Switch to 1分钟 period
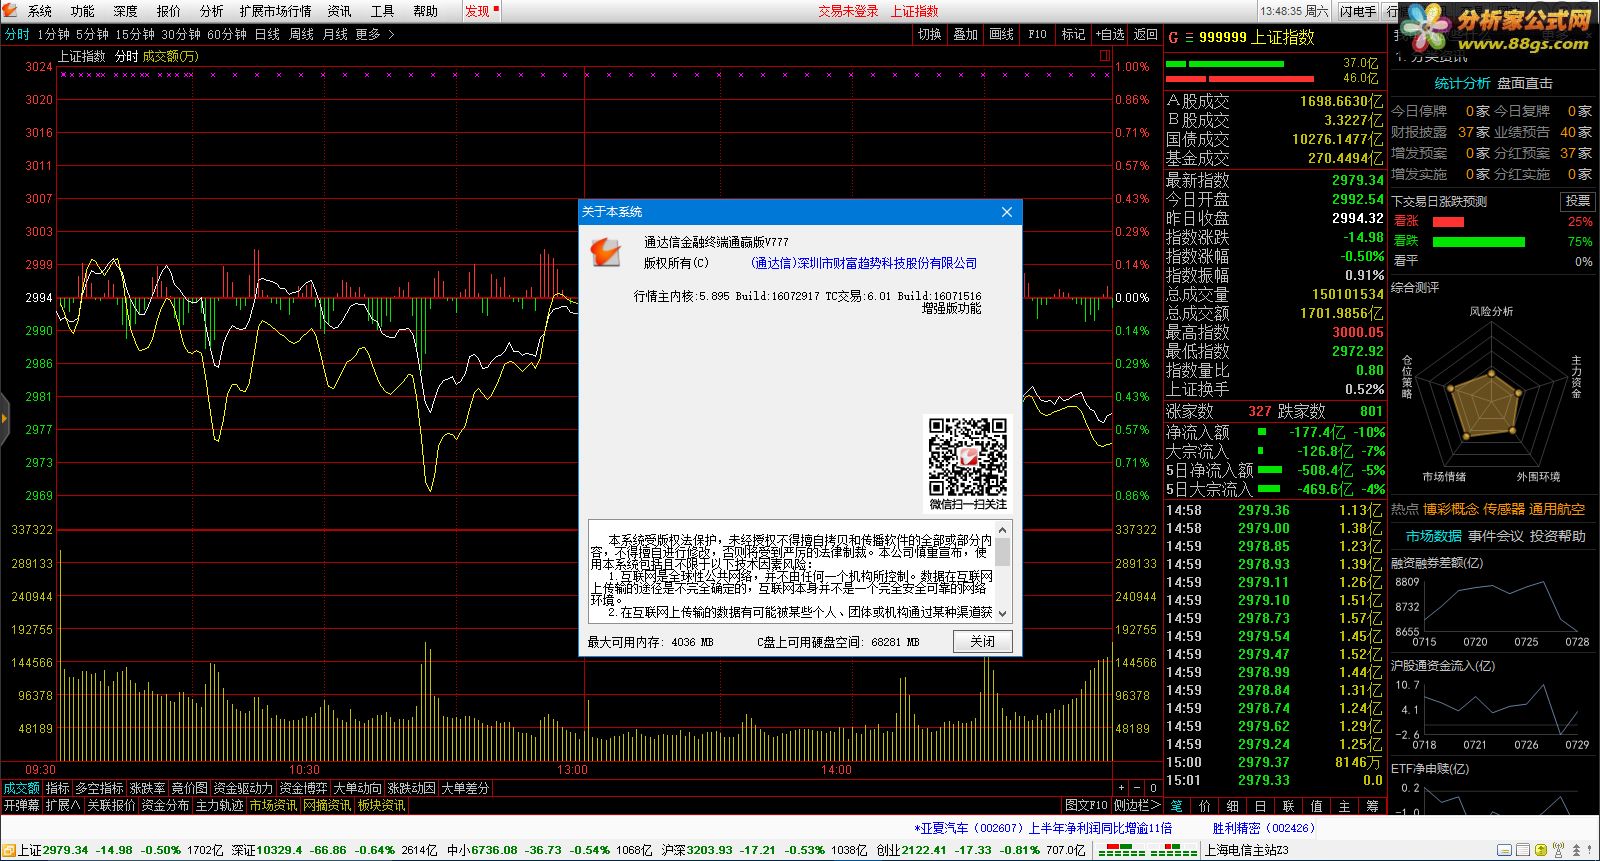The width and height of the screenshot is (1600, 861). [x=54, y=34]
